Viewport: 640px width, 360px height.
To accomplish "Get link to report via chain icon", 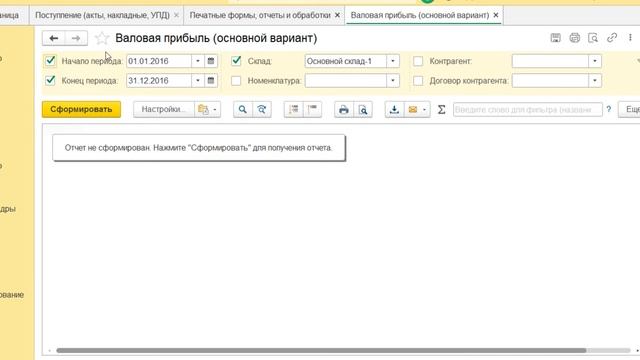I will coord(612,38).
